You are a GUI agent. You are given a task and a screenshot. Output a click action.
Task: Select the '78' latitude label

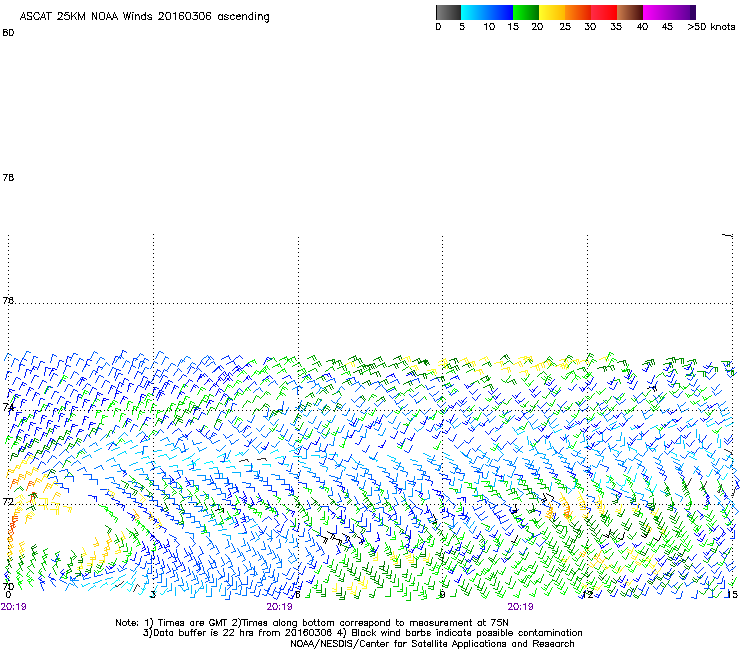pyautogui.click(x=8, y=177)
